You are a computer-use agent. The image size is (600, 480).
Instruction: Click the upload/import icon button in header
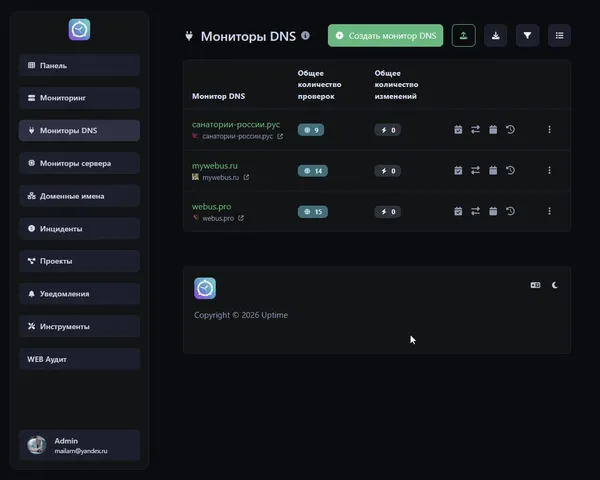(x=463, y=36)
